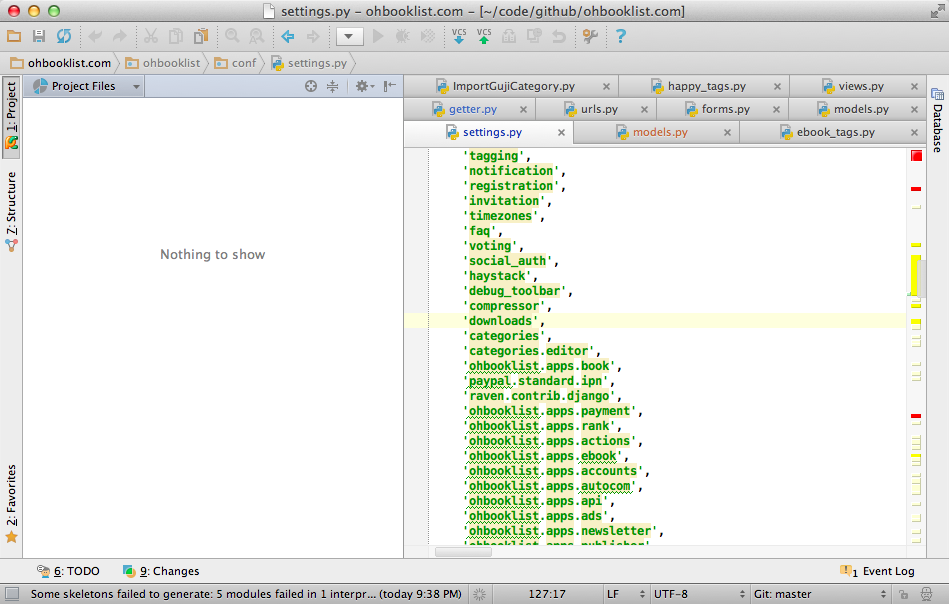Image resolution: width=949 pixels, height=604 pixels.
Task: Toggle the 2: Favorites tool window
Action: click(11, 504)
